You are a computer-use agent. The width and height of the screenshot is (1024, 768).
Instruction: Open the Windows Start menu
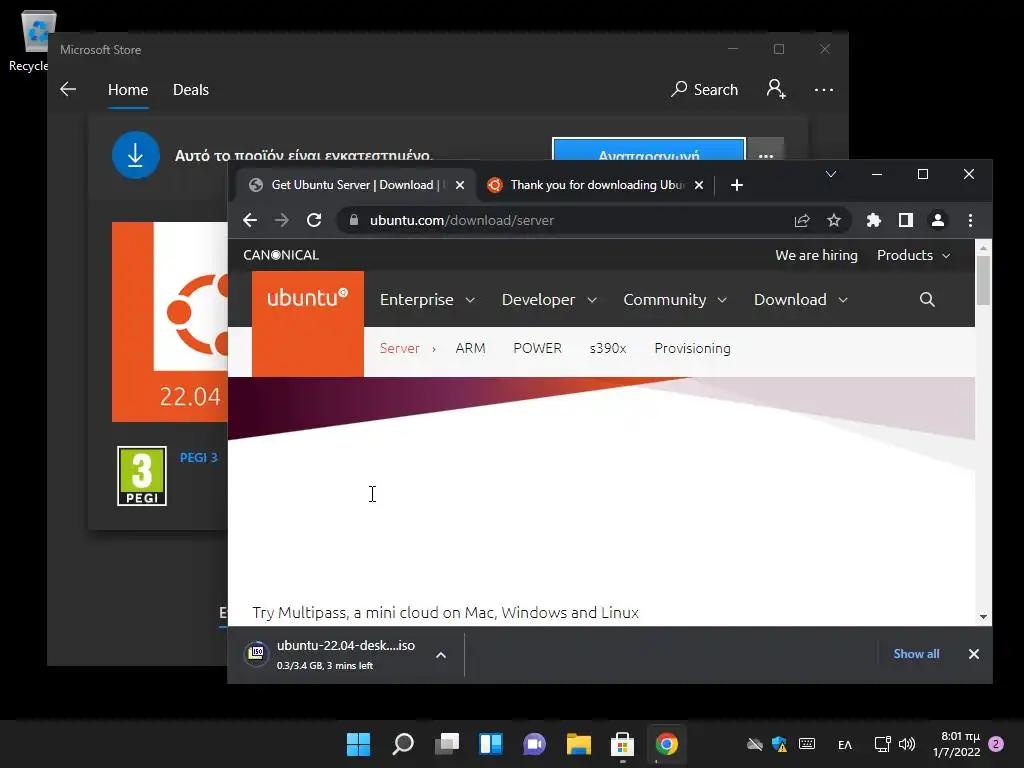359,744
